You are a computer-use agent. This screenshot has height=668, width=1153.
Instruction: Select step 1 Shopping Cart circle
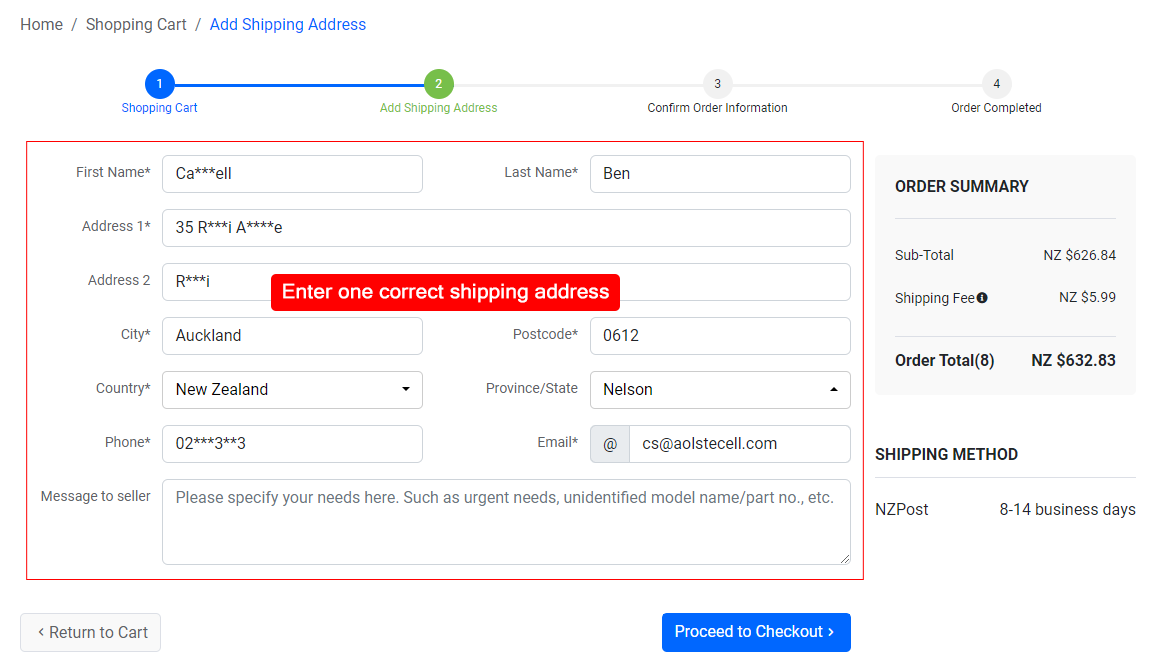[x=159, y=84]
